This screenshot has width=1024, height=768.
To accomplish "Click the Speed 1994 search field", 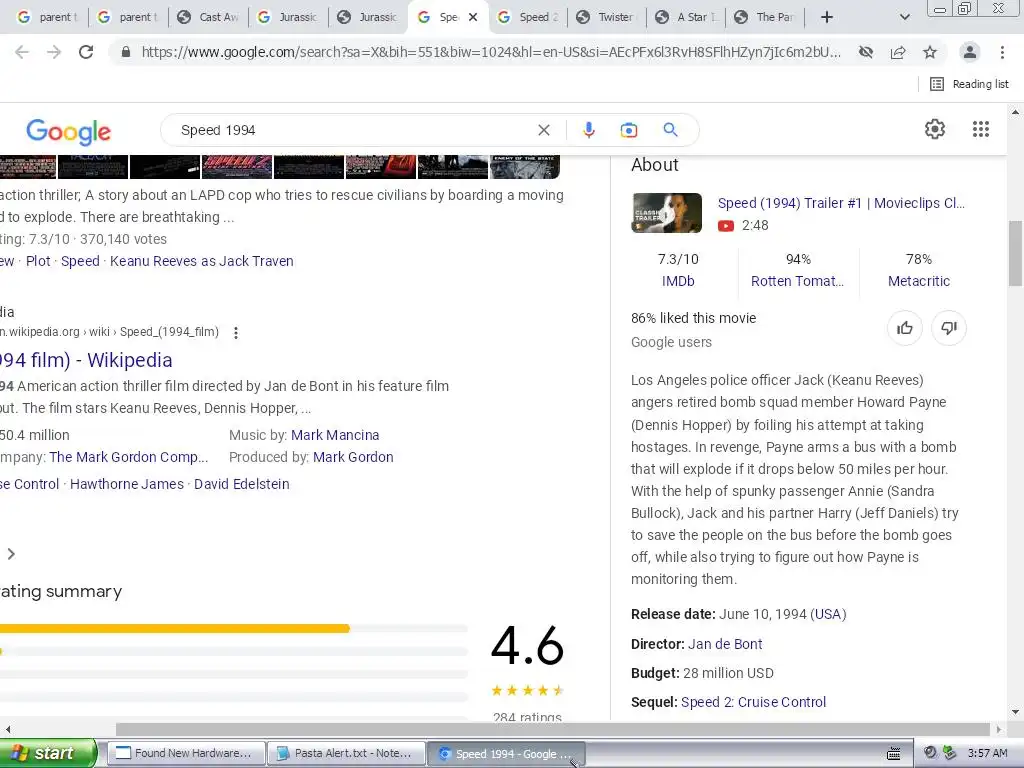I will point(353,130).
